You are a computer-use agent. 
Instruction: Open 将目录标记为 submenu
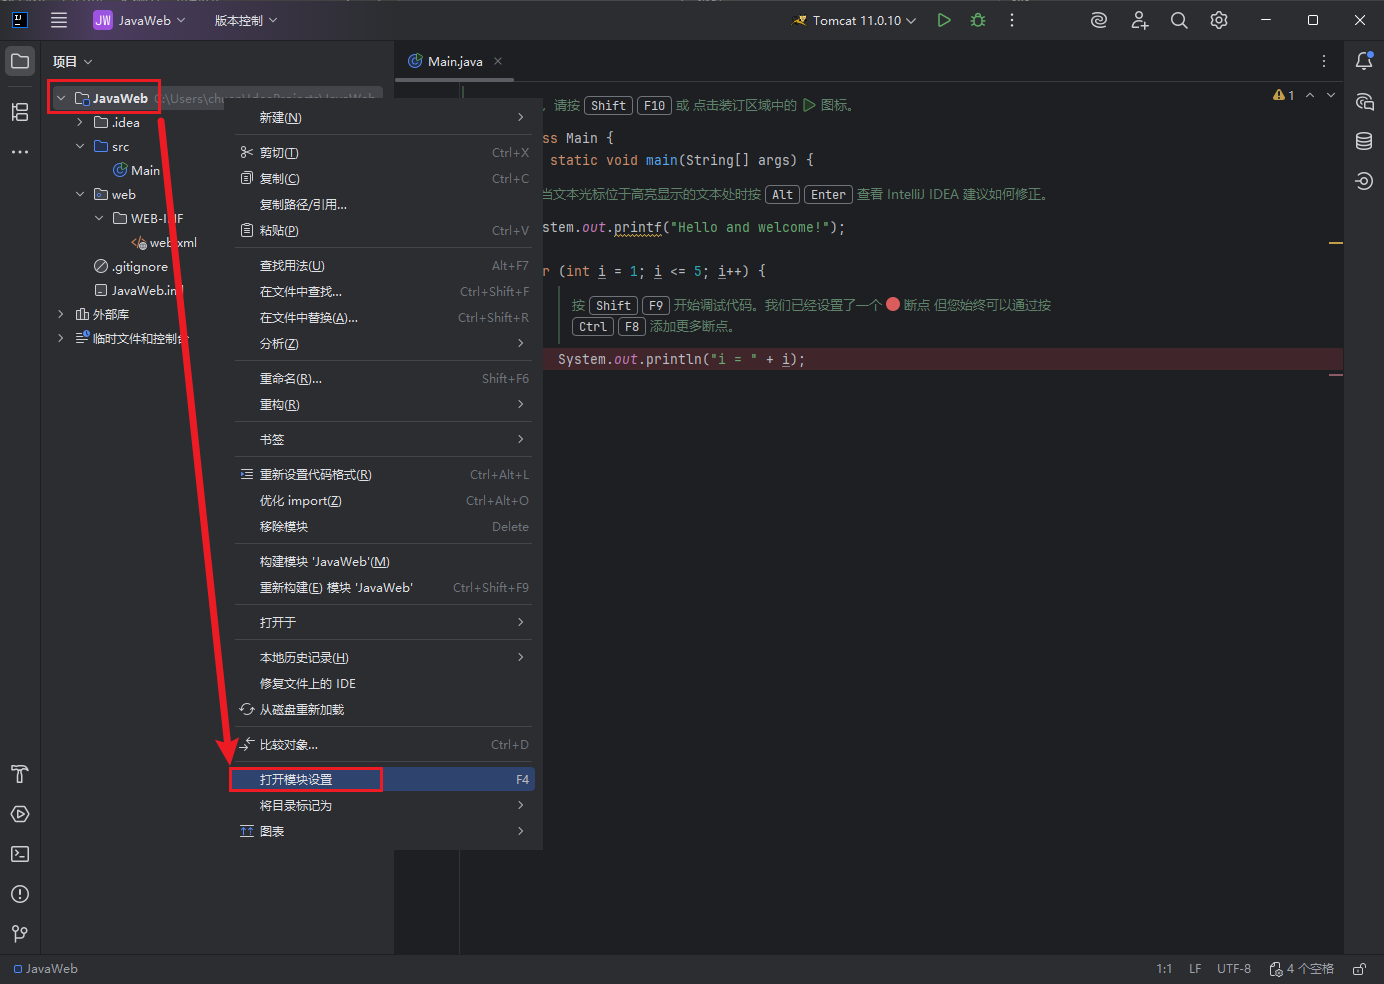(x=385, y=805)
